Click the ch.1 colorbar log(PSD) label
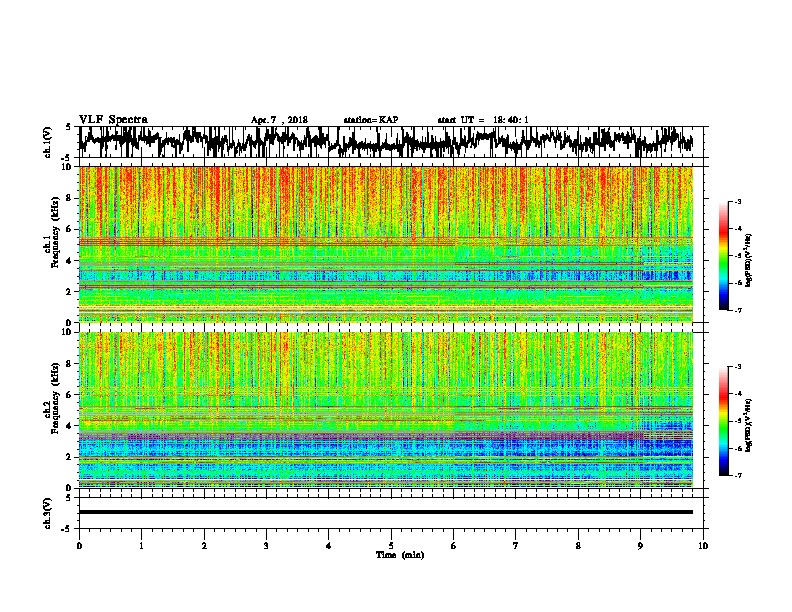Screen dimensions: 792x612 [x=749, y=261]
